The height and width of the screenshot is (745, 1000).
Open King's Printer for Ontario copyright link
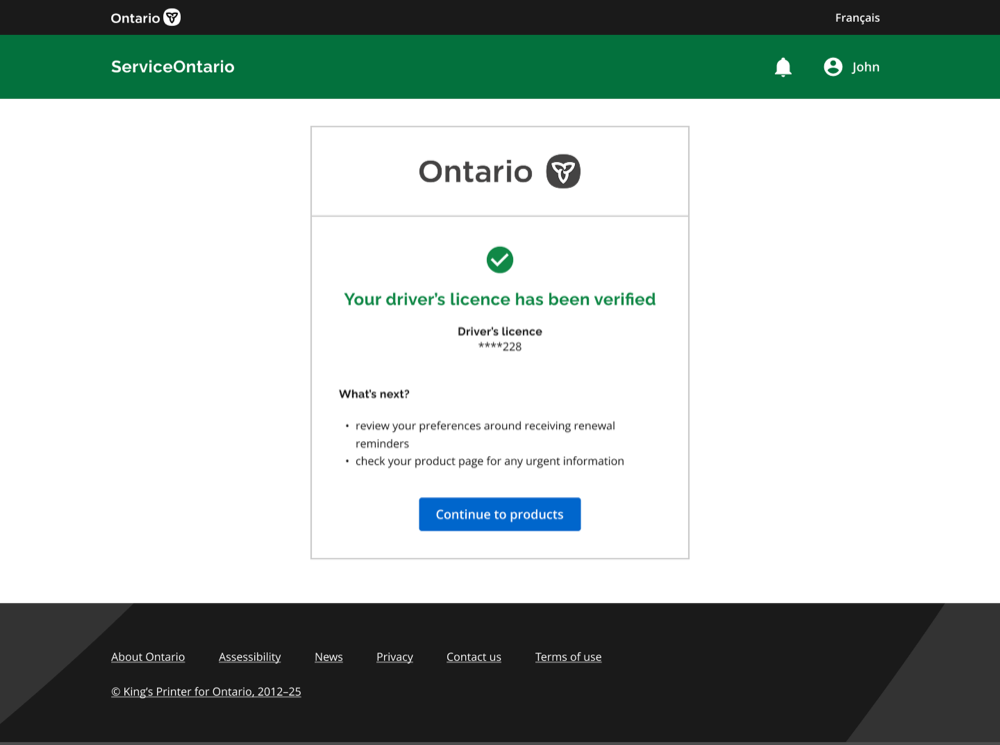pyautogui.click(x=206, y=691)
